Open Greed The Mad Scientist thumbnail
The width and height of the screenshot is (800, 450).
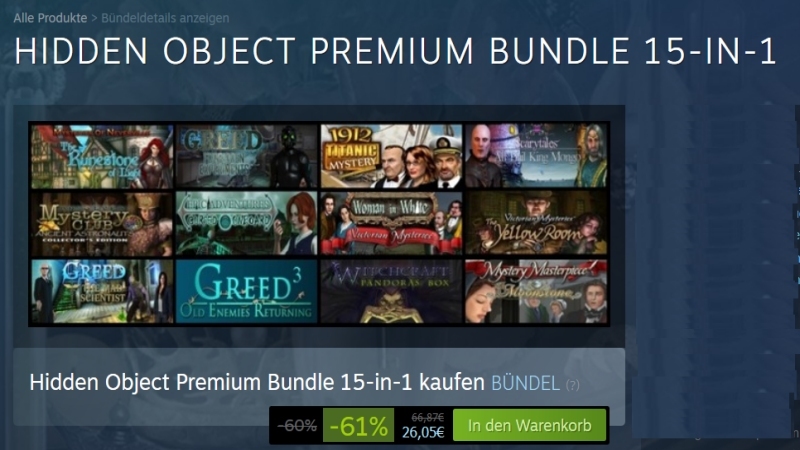coord(102,291)
